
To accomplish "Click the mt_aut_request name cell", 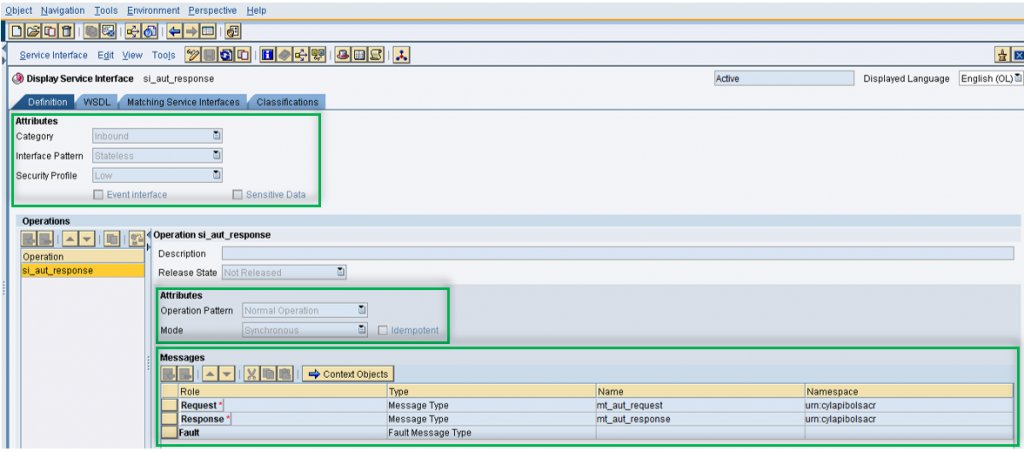I will click(699, 405).
